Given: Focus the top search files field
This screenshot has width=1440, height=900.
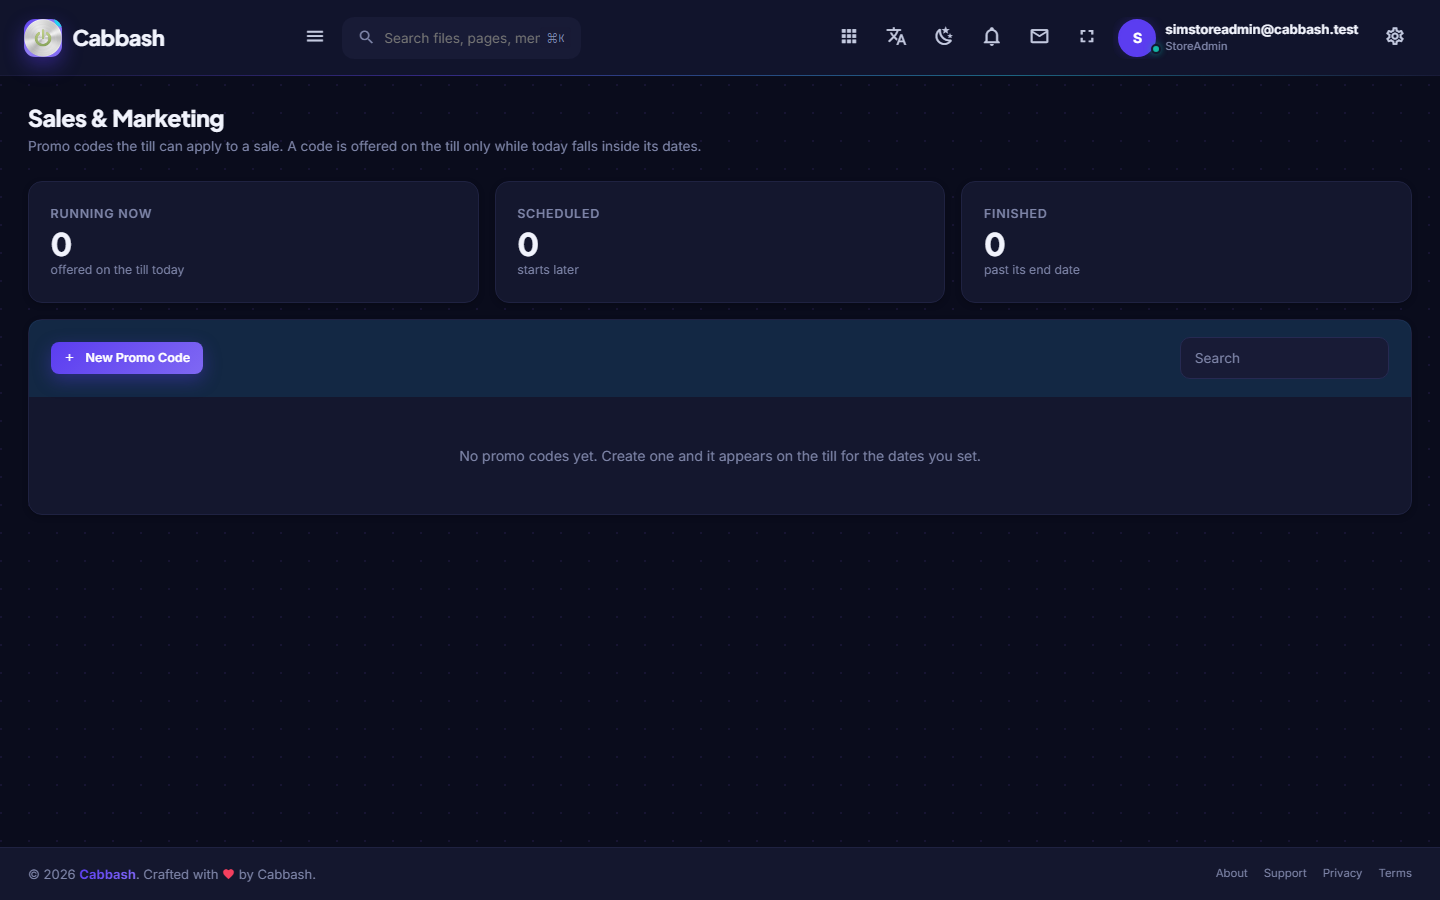Looking at the screenshot, I should 462,38.
